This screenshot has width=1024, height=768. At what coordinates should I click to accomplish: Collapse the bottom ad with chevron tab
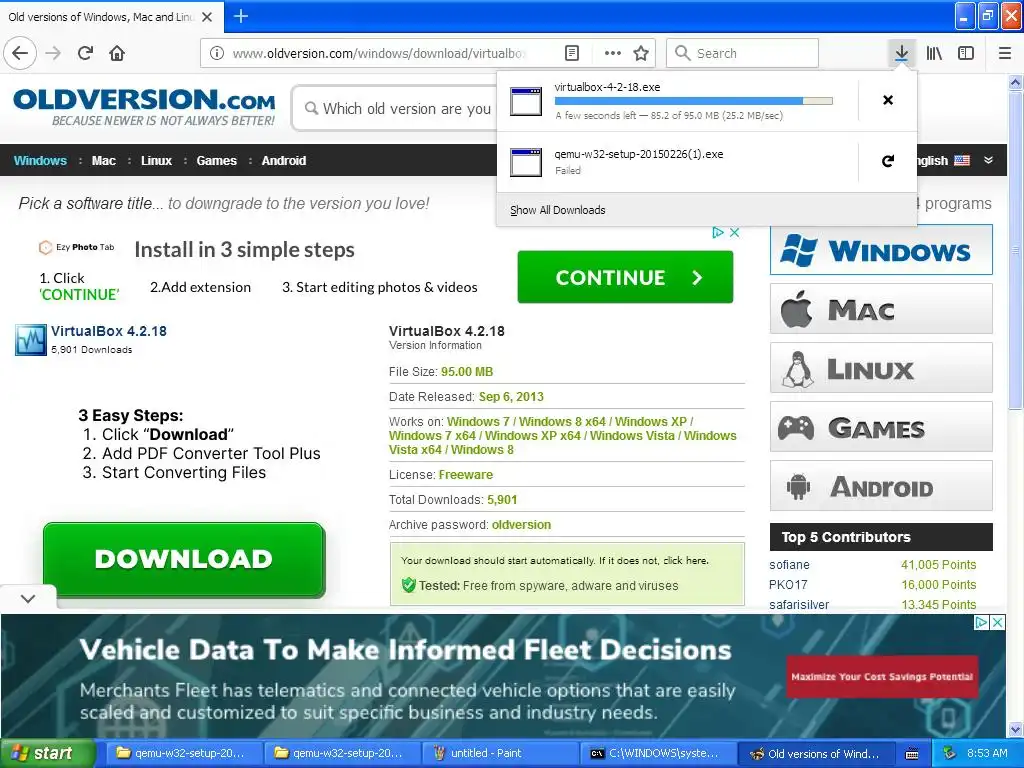(28, 598)
